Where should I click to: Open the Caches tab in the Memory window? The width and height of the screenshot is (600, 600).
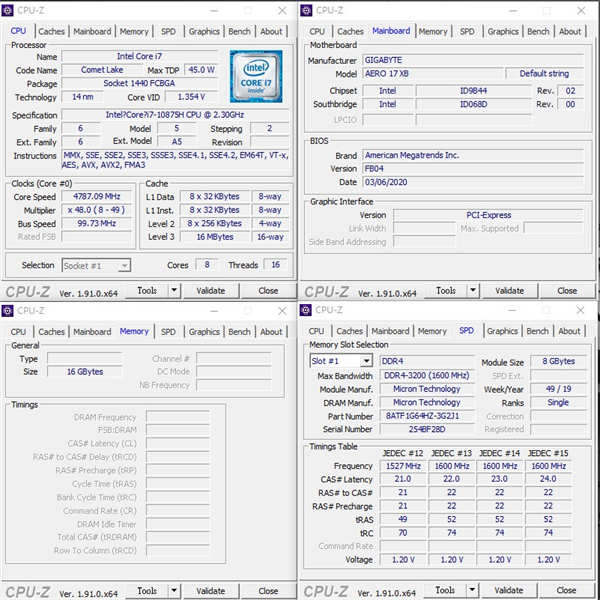[51, 332]
